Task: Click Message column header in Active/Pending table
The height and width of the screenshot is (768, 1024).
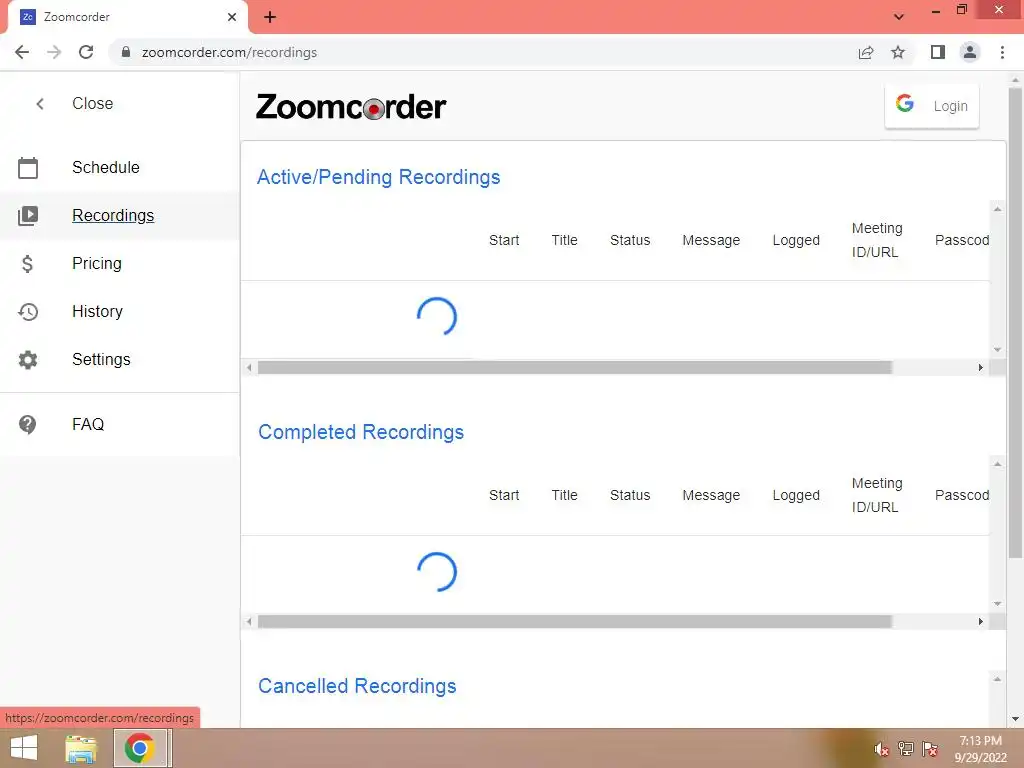Action: coord(711,240)
